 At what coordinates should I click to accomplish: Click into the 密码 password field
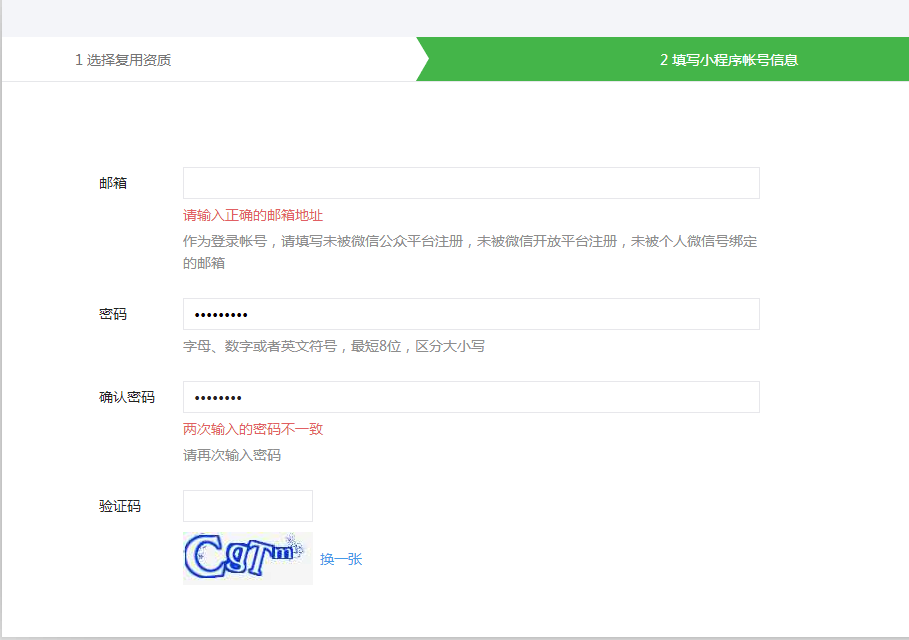471,314
